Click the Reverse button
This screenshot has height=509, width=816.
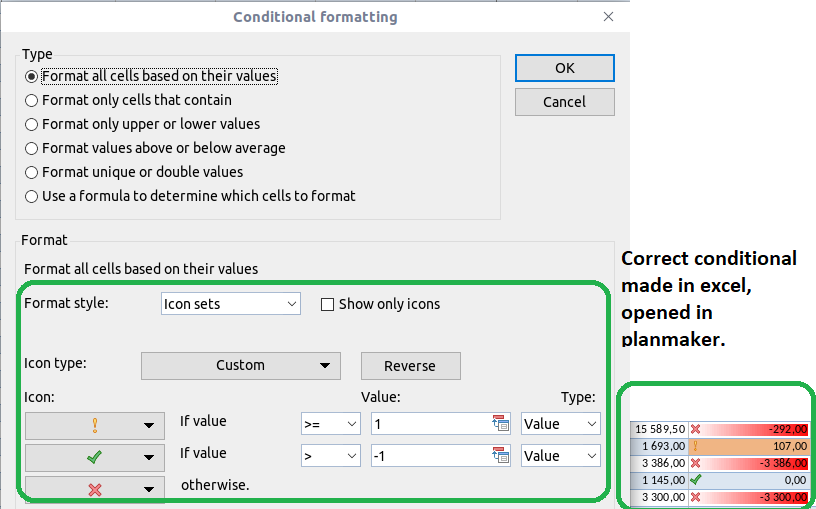410,365
